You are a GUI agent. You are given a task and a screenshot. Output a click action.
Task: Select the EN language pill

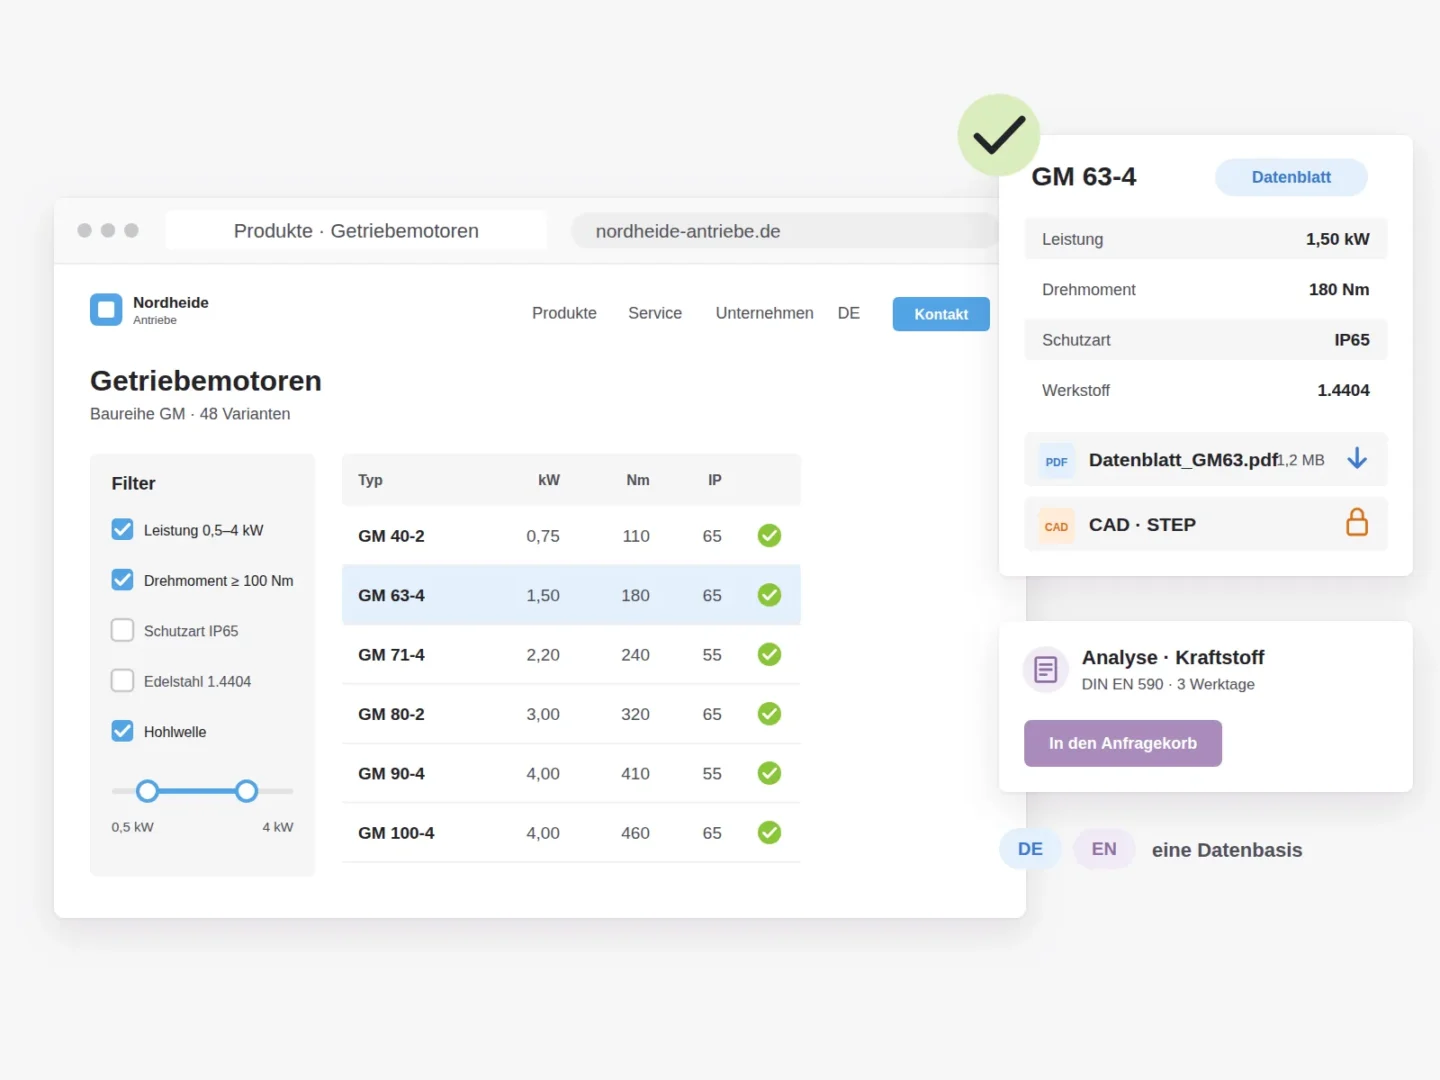pos(1104,849)
